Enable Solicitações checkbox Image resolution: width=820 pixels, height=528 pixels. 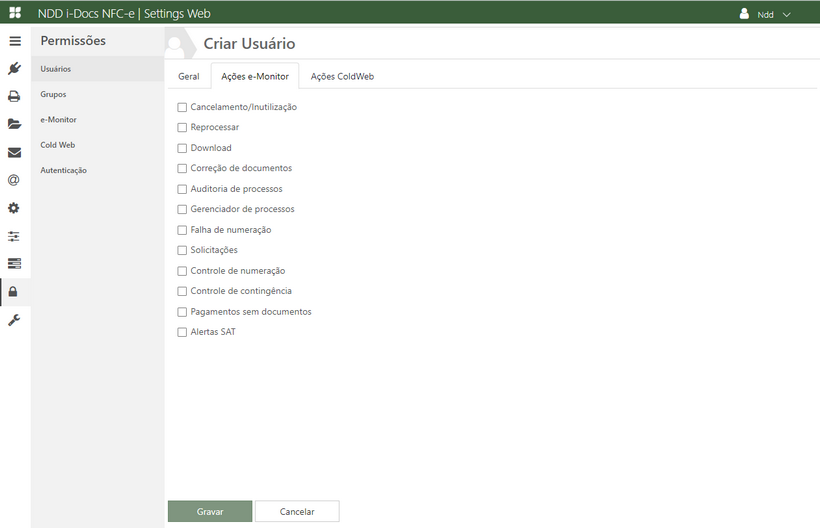tap(182, 250)
